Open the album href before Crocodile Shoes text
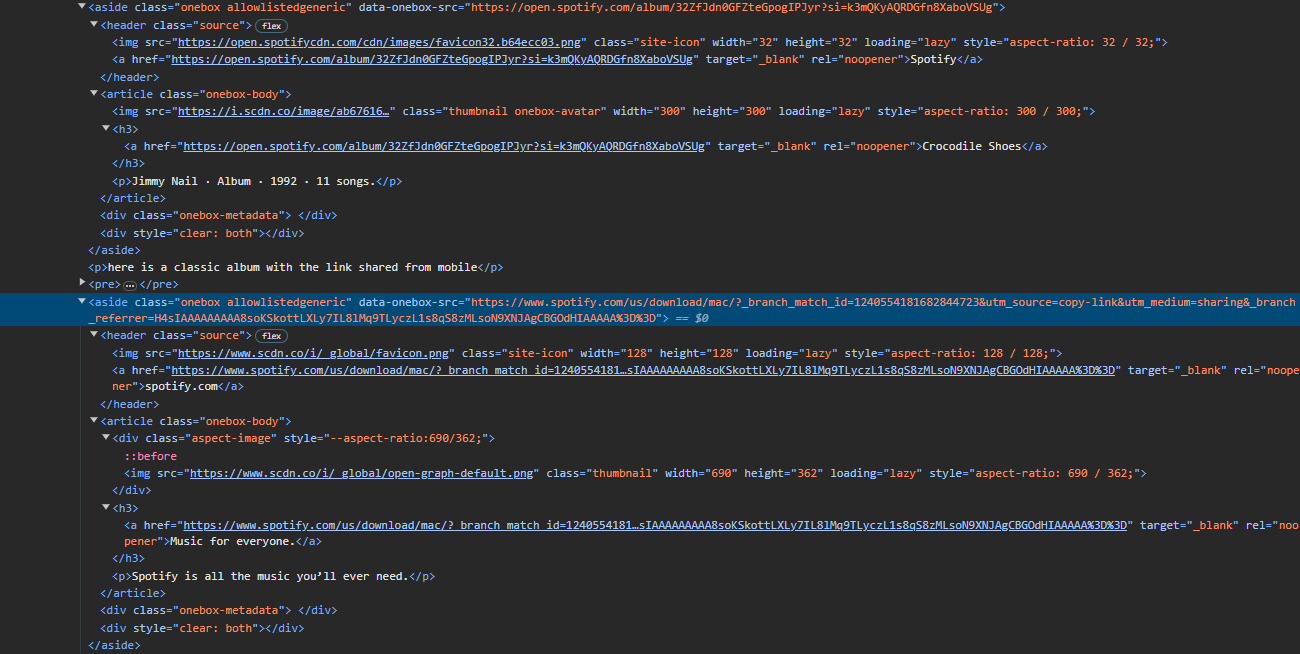1300x654 pixels. 443,146
